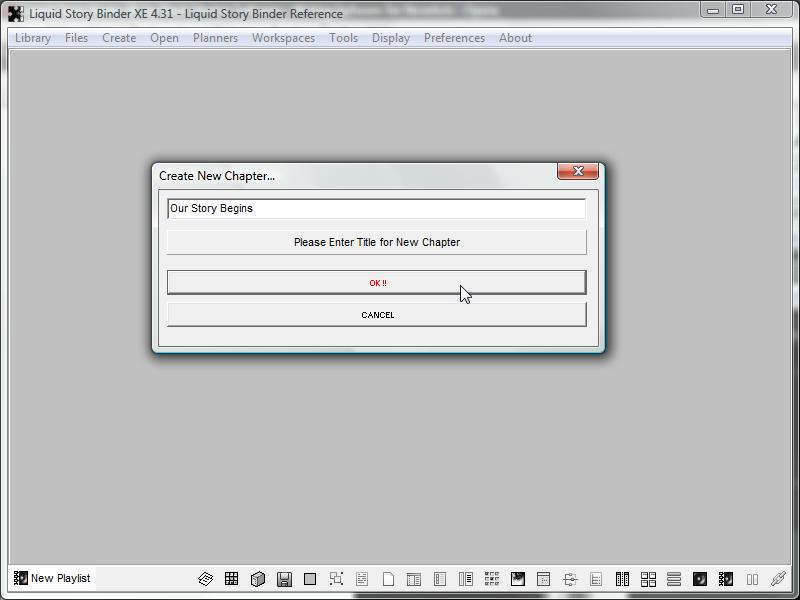
Task: Click the floppy disk save icon
Action: 284,579
